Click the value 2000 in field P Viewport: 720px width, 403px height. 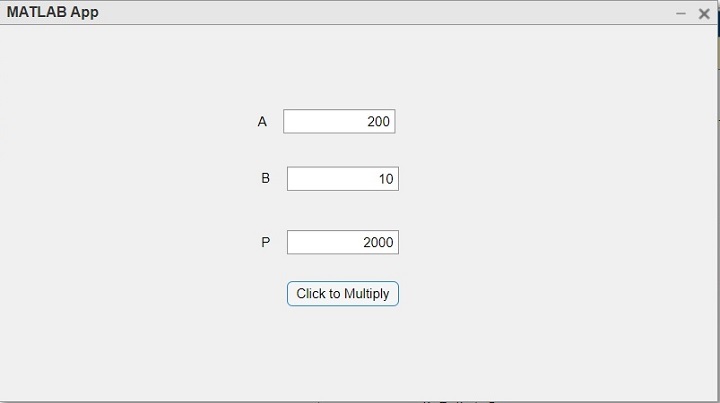378,242
